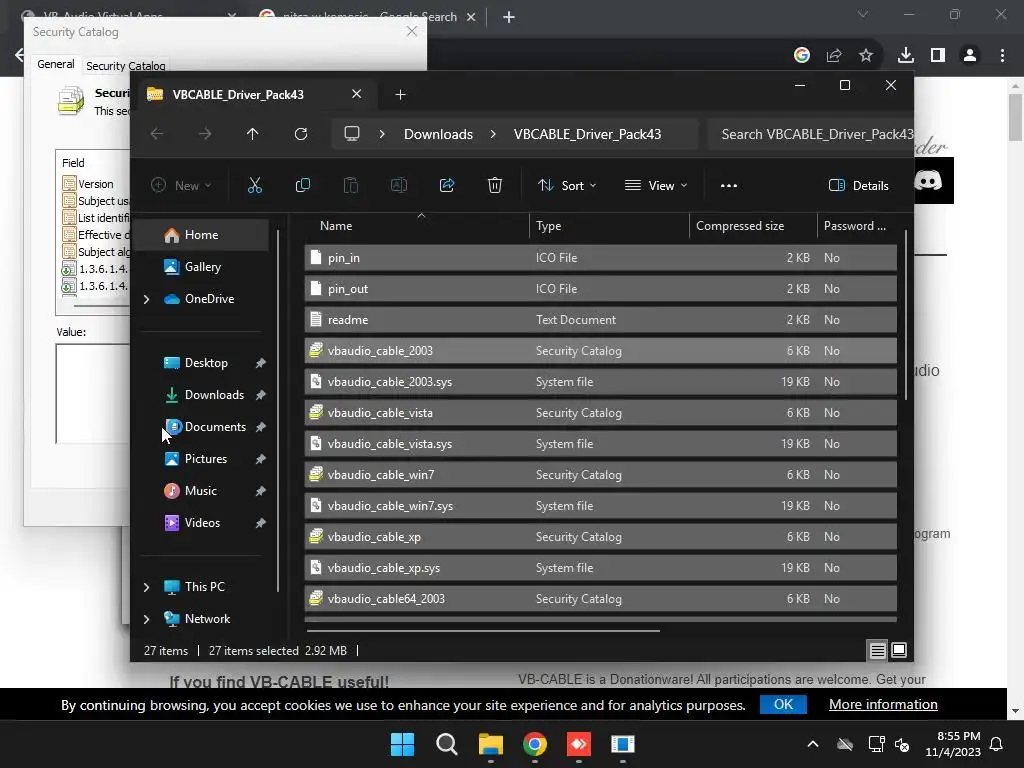Toggle Chrome side panel icon
The height and width of the screenshot is (768, 1024).
point(938,56)
